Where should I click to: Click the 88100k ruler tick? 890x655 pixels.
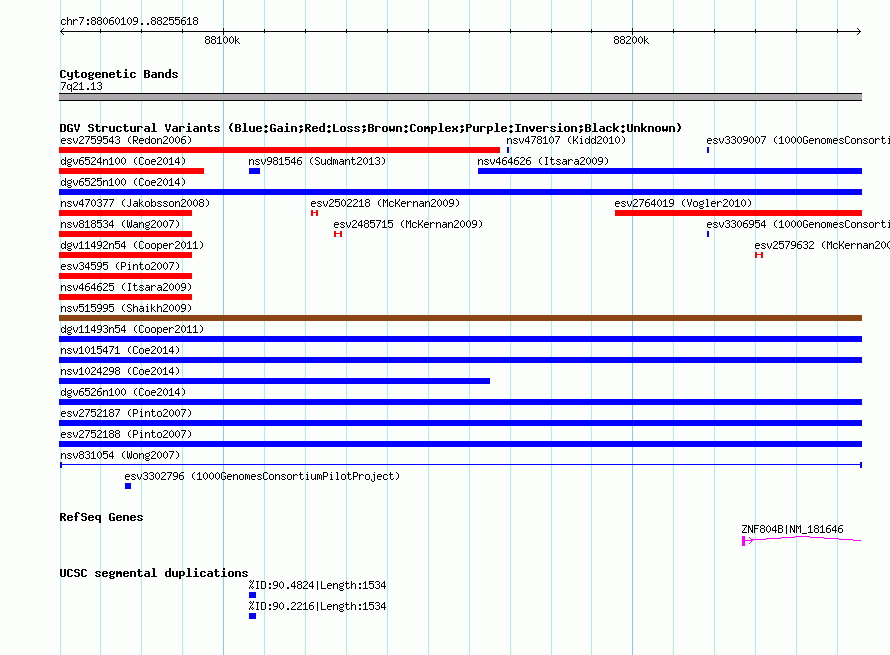coord(223,31)
